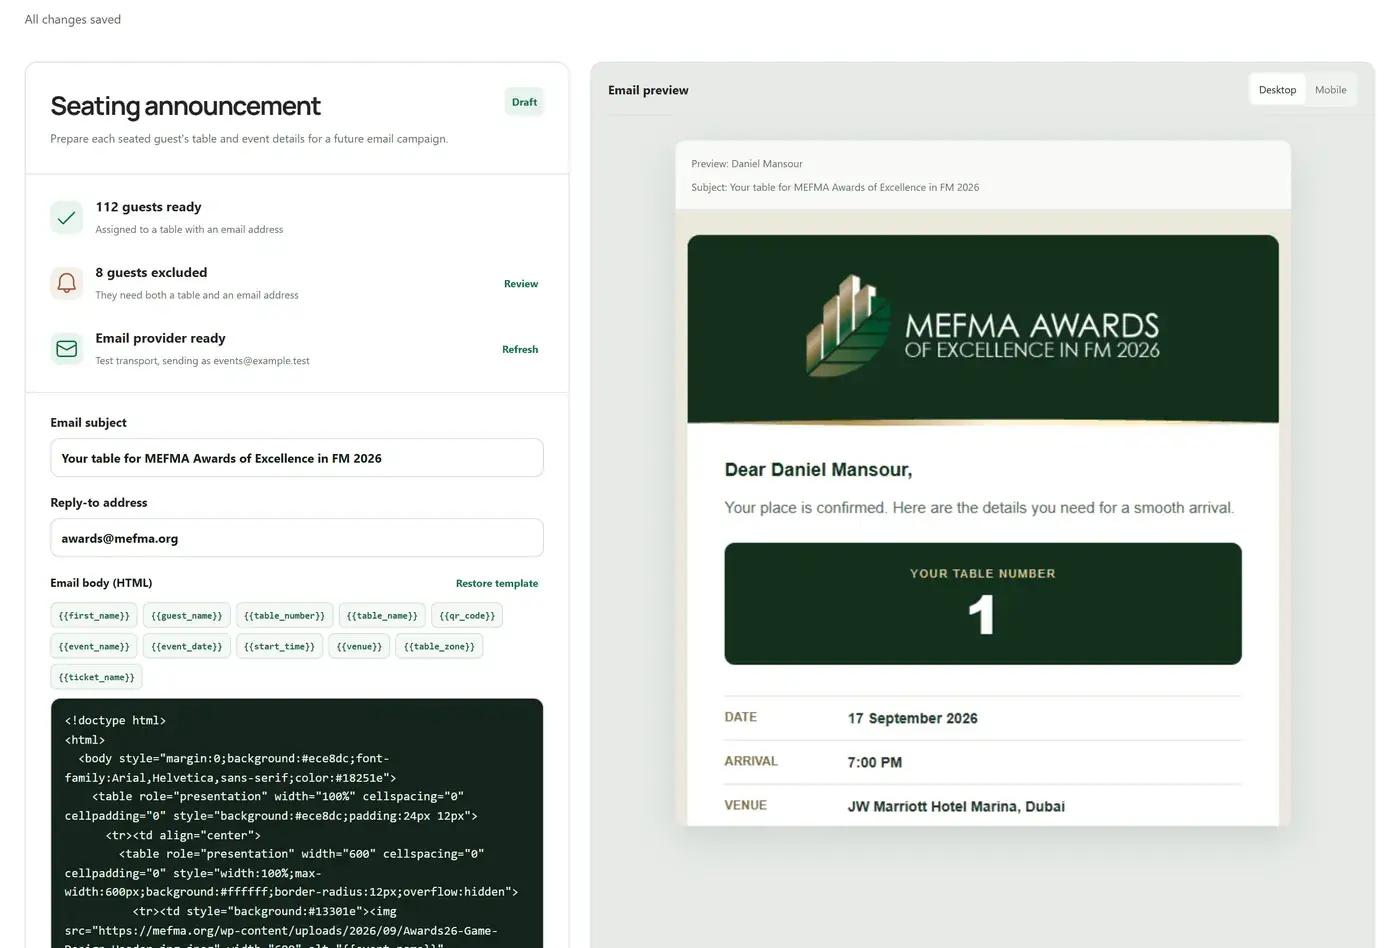Insert the {{table_number}} merge tag
1400x948 pixels.
(x=284, y=616)
